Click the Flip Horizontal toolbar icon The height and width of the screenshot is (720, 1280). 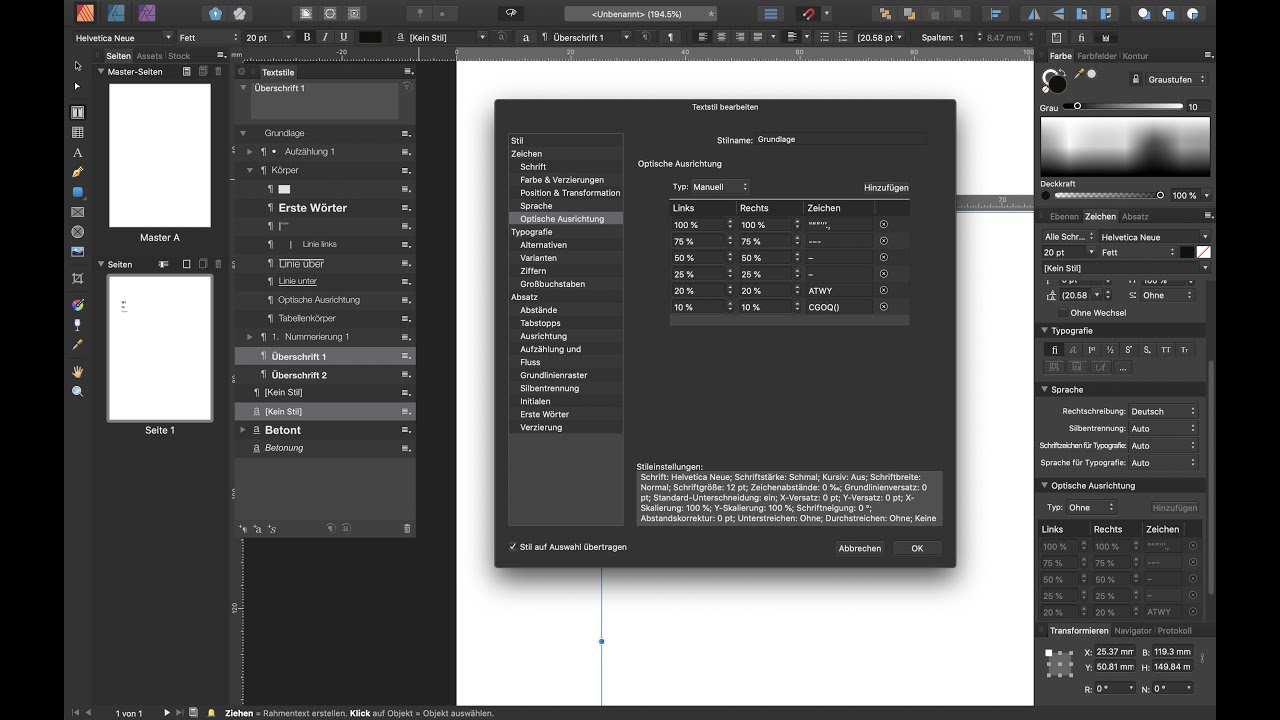pyautogui.click(x=1033, y=14)
